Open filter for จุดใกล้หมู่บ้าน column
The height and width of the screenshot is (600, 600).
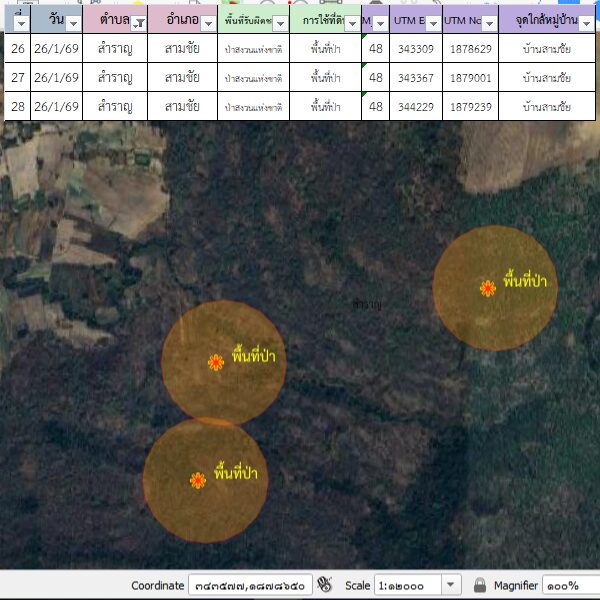coord(585,23)
